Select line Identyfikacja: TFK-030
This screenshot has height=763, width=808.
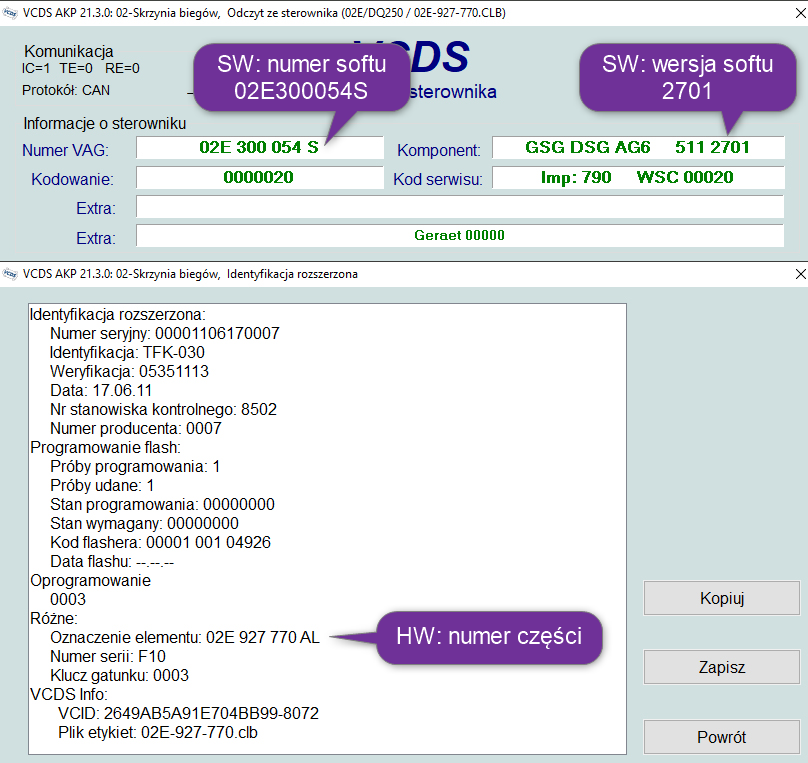(127, 352)
